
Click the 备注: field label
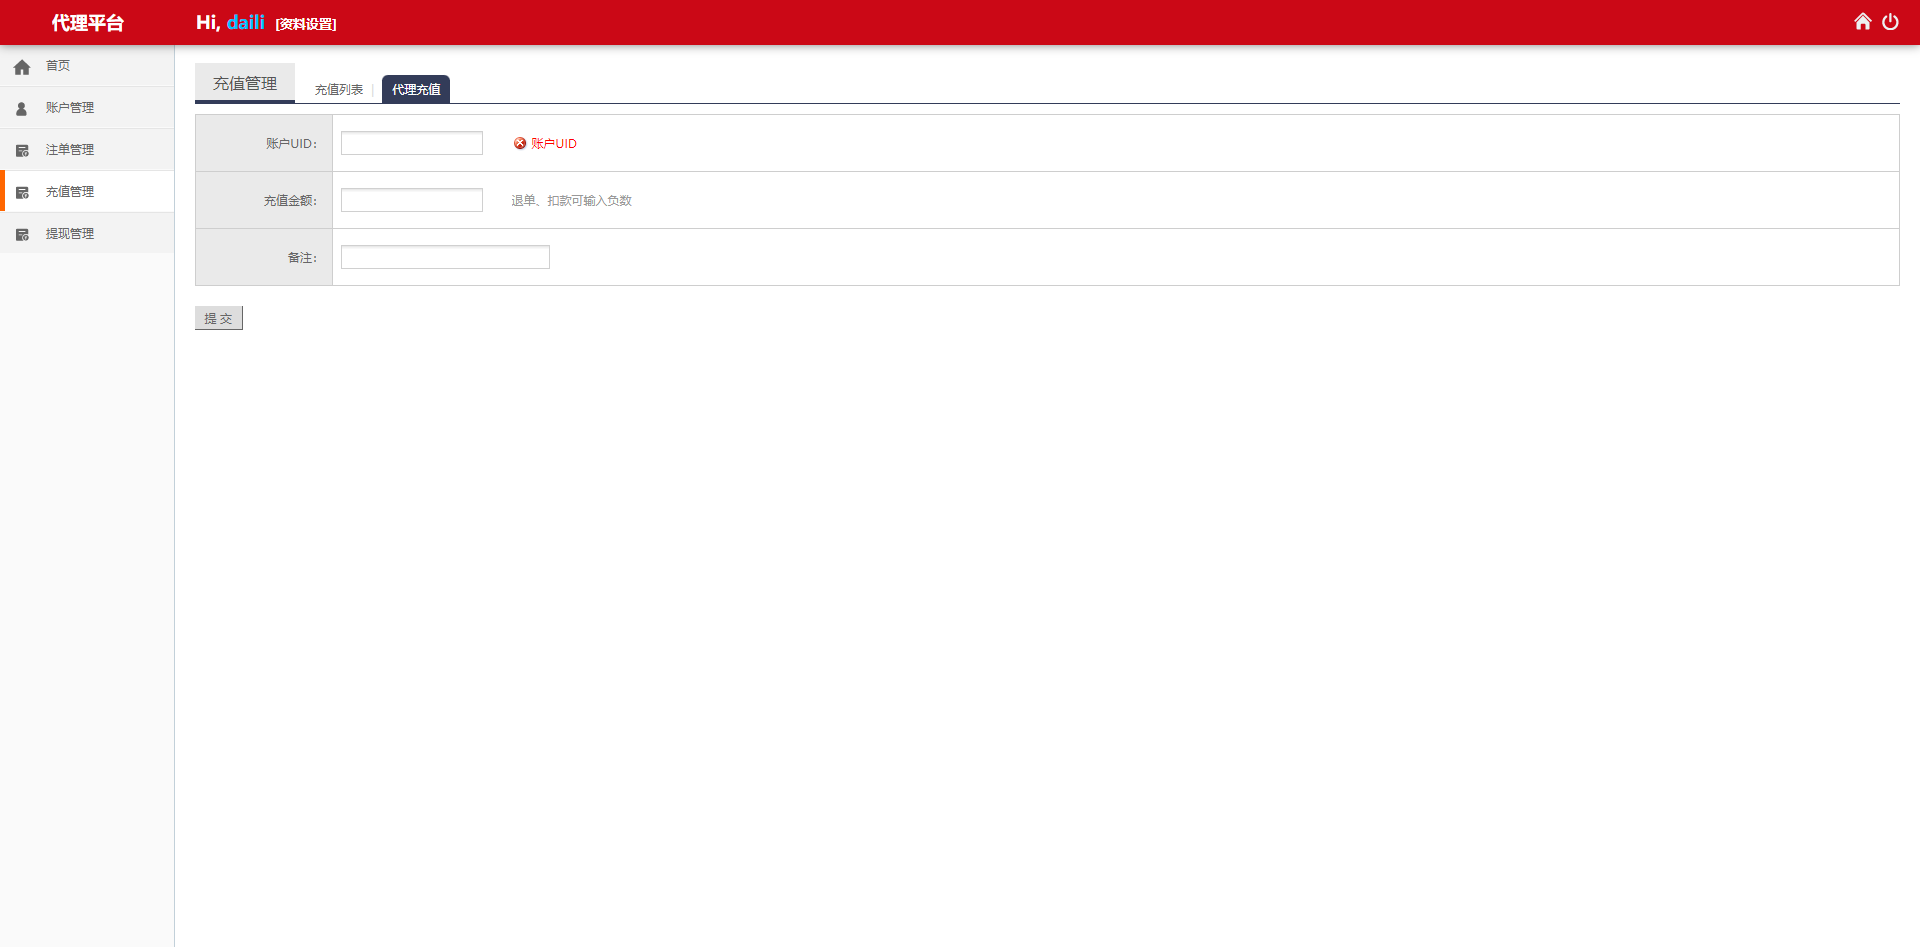[303, 258]
